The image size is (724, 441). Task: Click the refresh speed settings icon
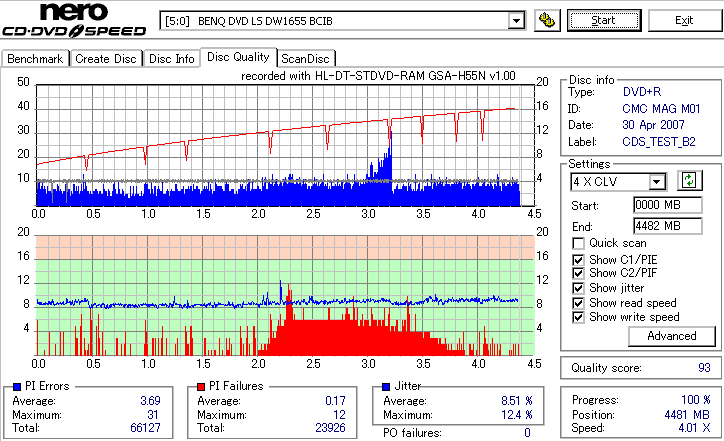click(x=689, y=180)
